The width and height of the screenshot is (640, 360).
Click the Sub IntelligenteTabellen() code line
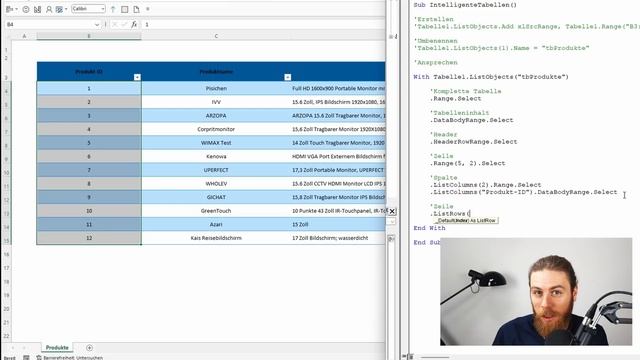(465, 5)
